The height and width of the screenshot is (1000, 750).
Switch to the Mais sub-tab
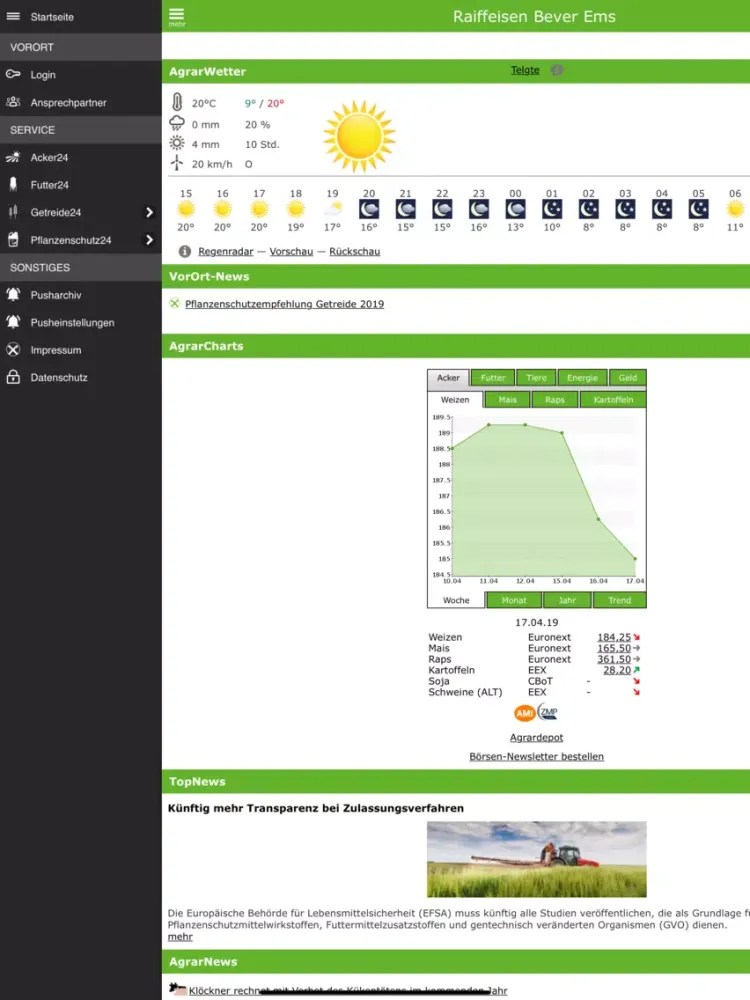508,400
